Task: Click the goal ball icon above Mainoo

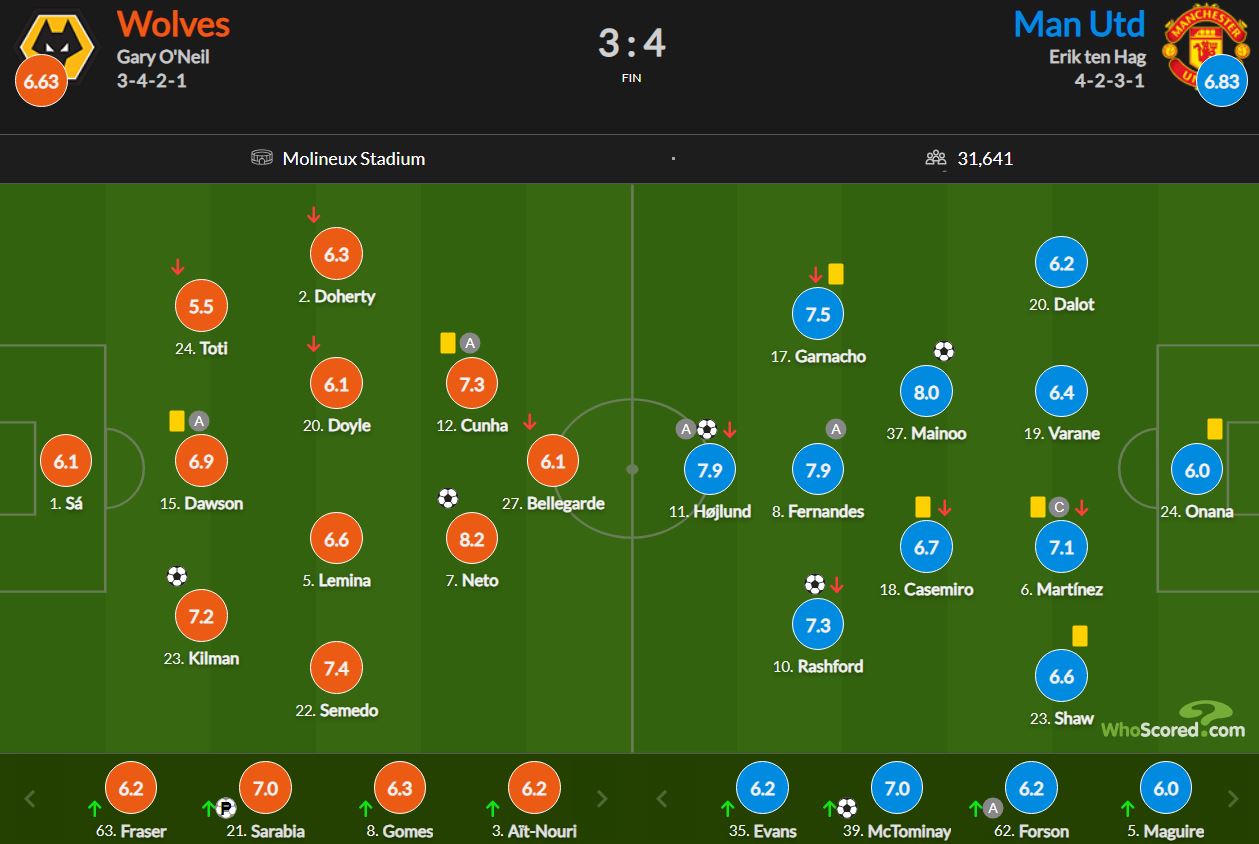Action: (x=944, y=351)
